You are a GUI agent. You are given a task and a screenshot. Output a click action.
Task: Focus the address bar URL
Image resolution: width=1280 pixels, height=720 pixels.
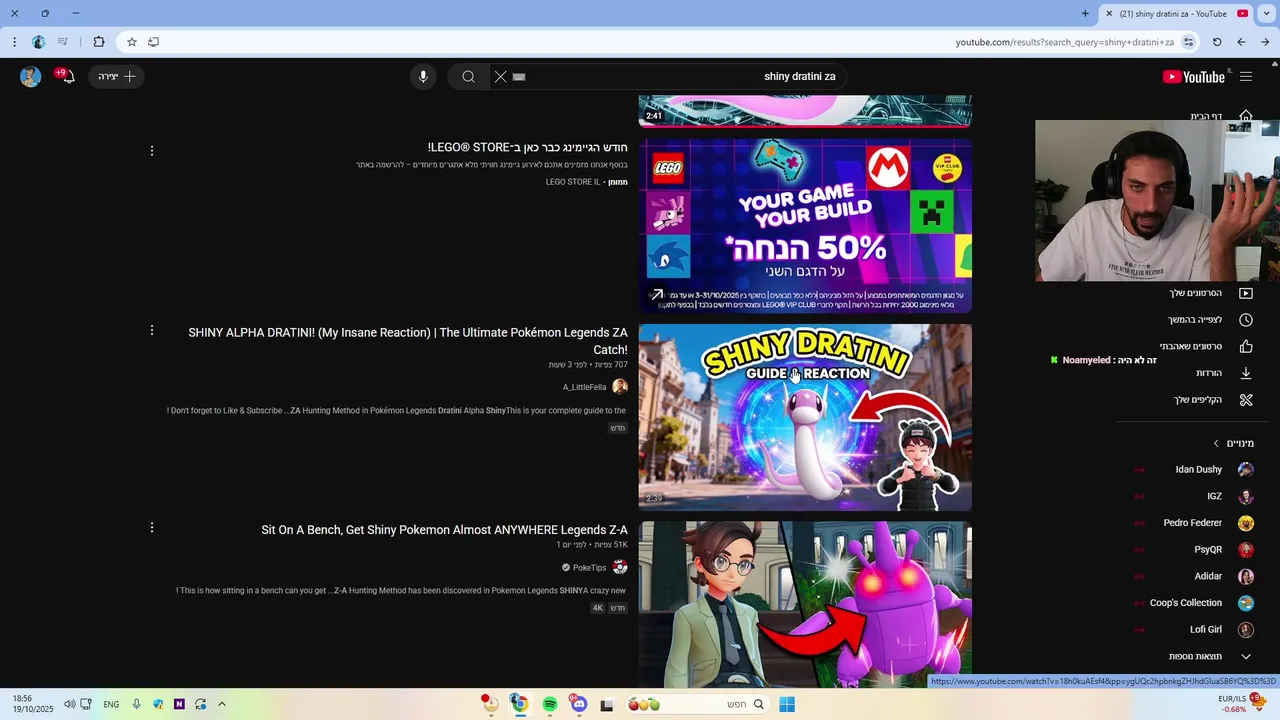click(x=1064, y=42)
